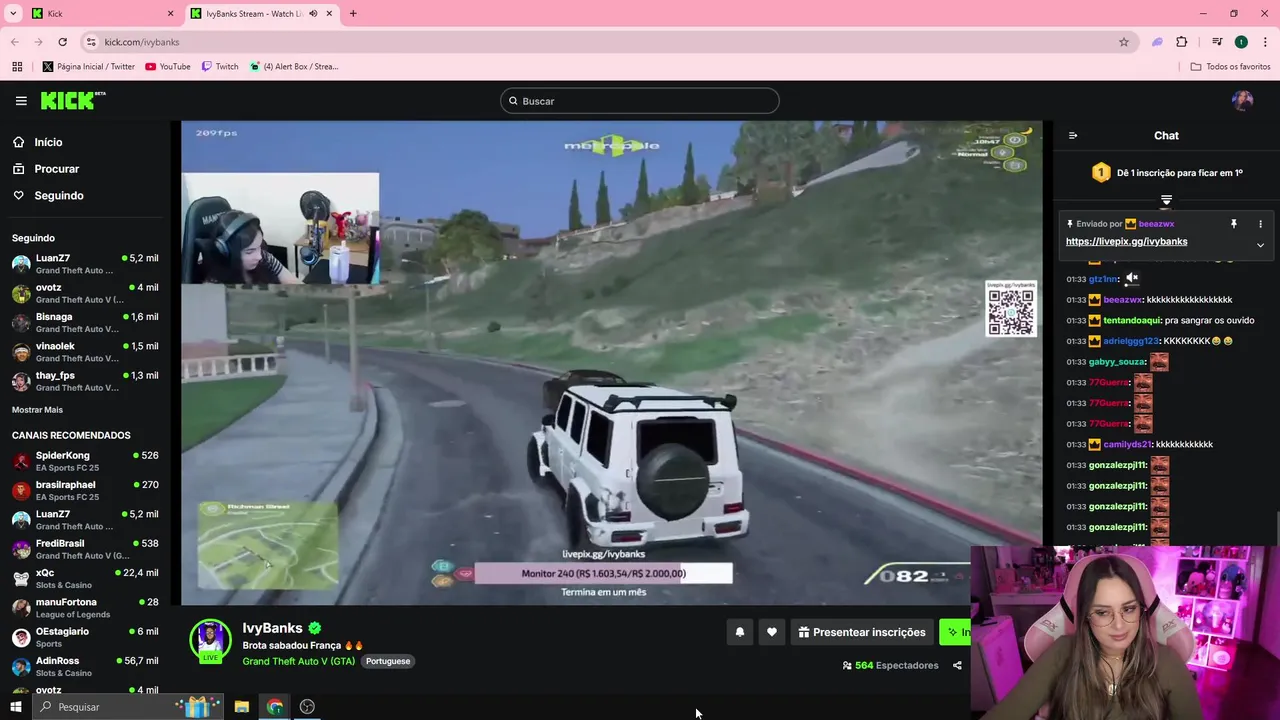This screenshot has height=720, width=1280.
Task: Toggle the notification bell for IvyBanks
Action: [x=740, y=632]
